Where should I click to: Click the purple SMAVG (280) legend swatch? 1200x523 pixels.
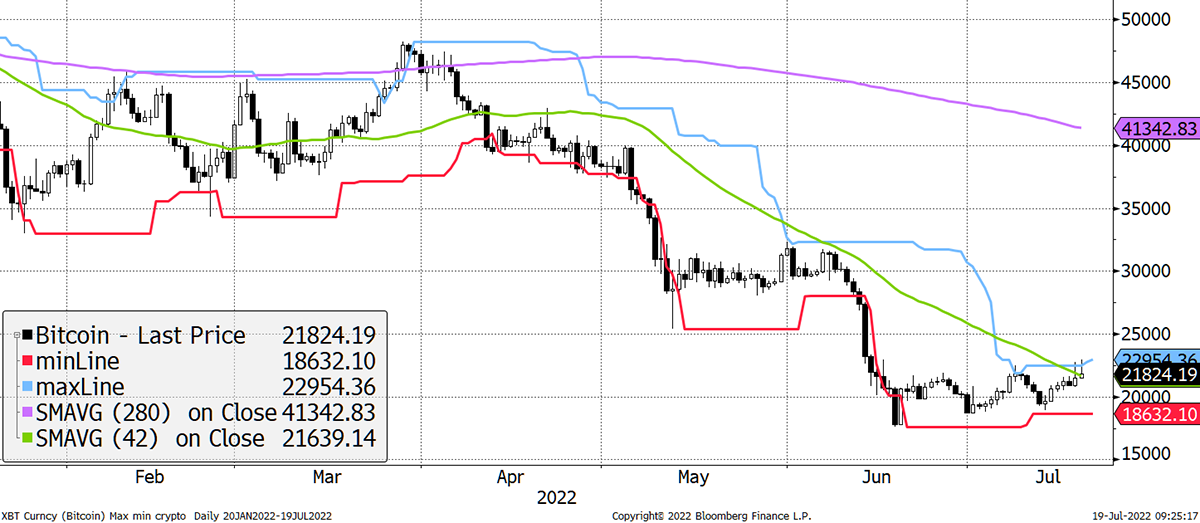[x=27, y=413]
